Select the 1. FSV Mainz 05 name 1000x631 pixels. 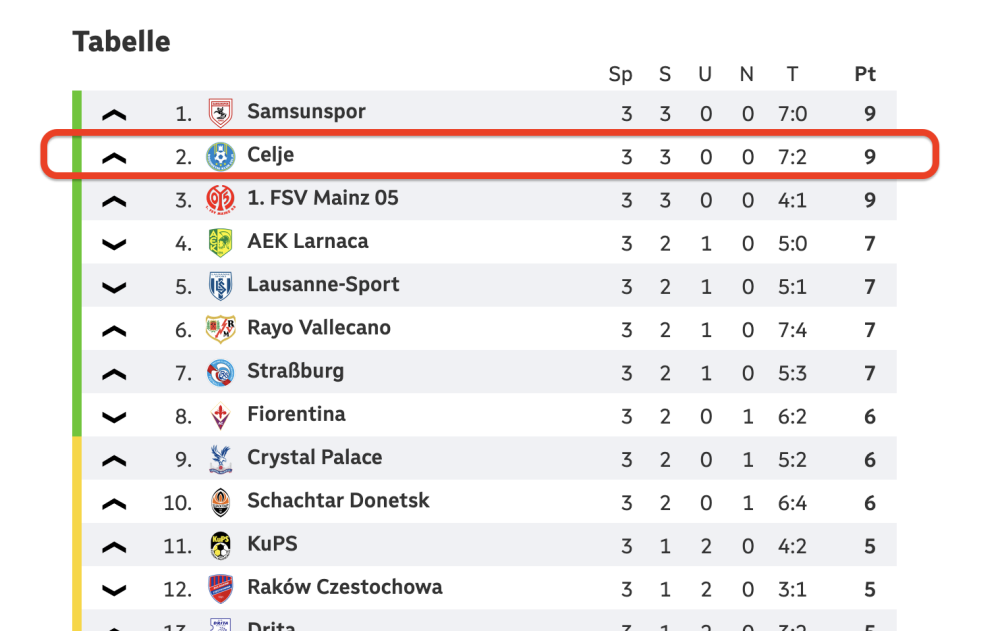pos(322,198)
